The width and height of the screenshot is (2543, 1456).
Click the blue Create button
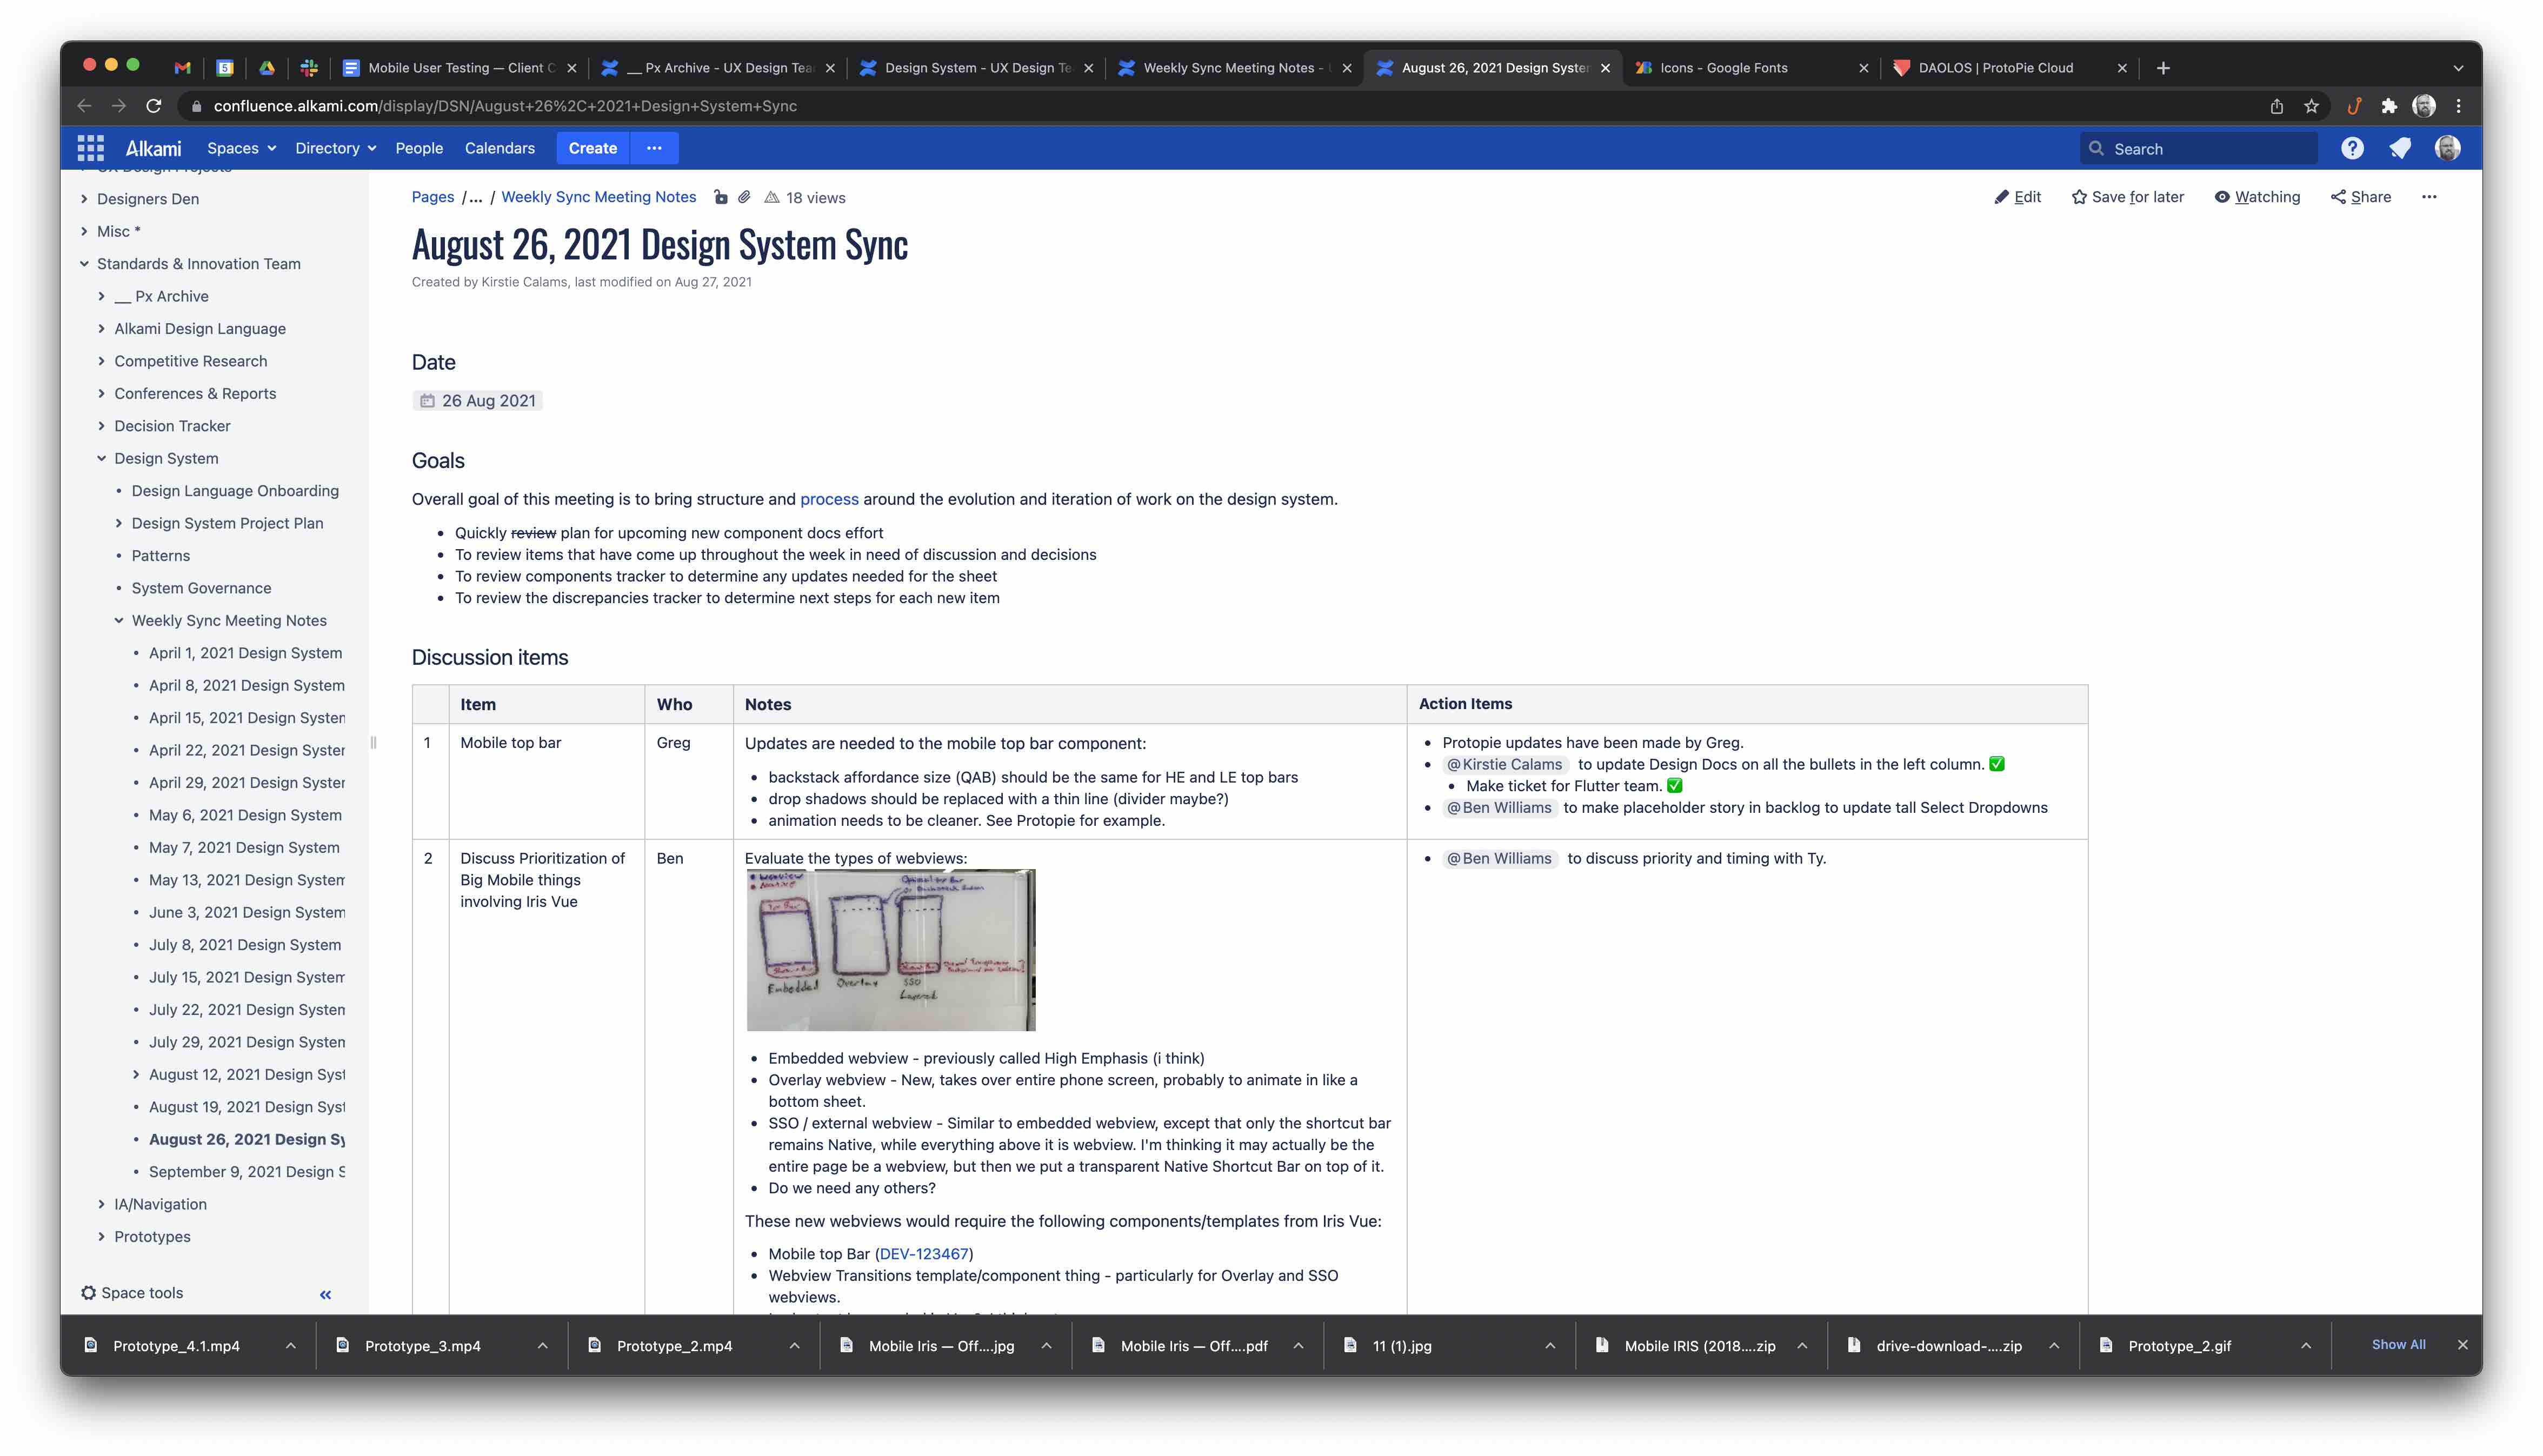[592, 148]
